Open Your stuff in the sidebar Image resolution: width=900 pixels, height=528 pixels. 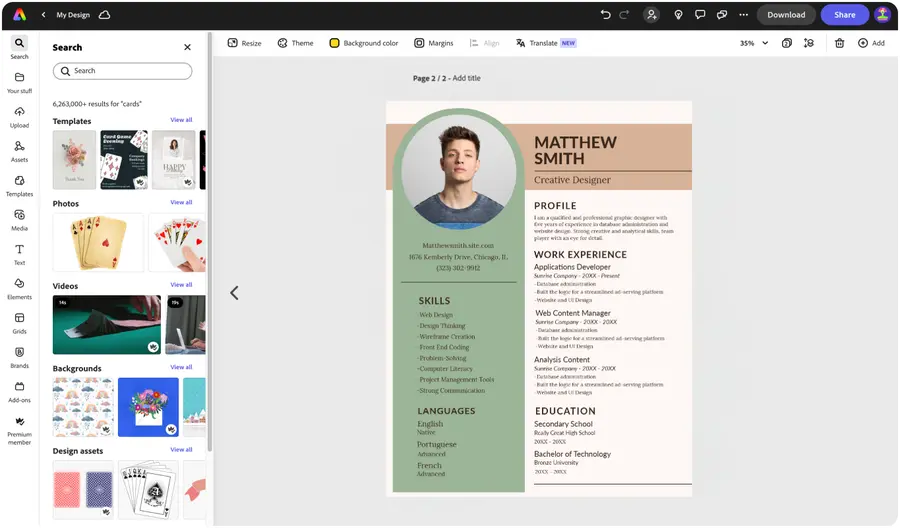[x=19, y=83]
